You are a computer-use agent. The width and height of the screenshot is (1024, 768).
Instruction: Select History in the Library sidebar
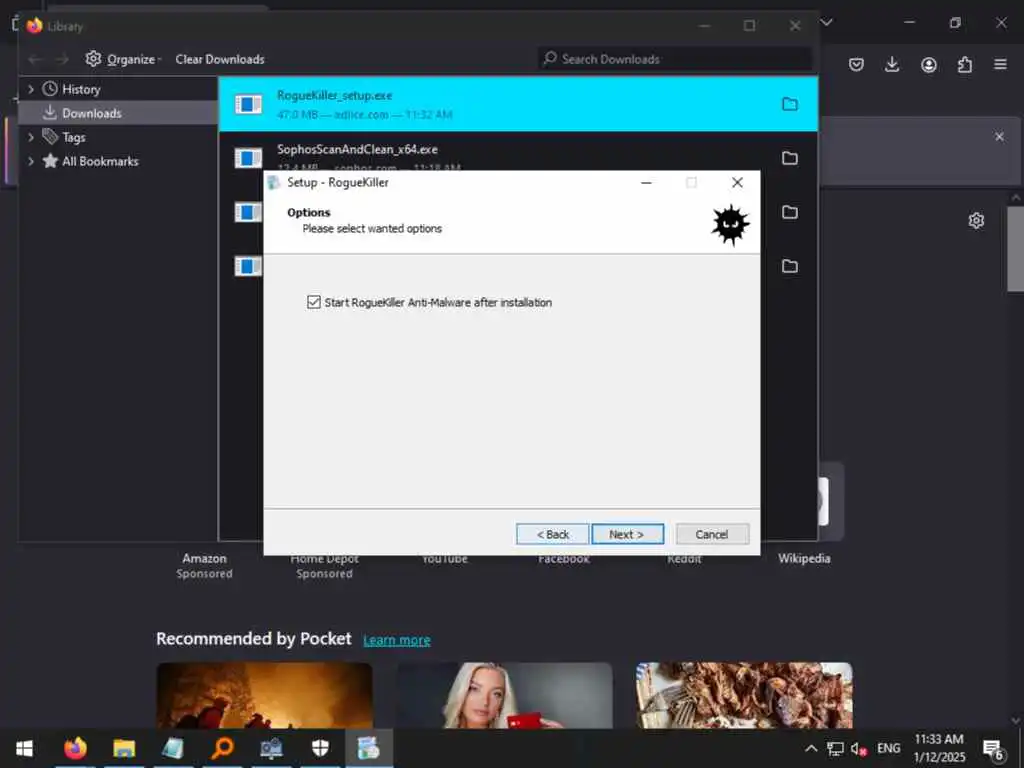point(80,89)
